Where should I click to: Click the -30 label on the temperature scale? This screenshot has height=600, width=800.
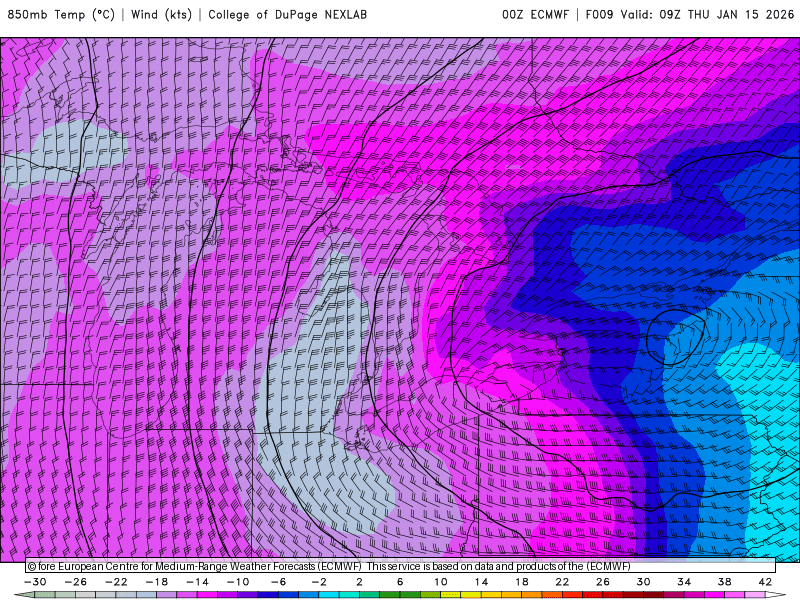click(35, 582)
